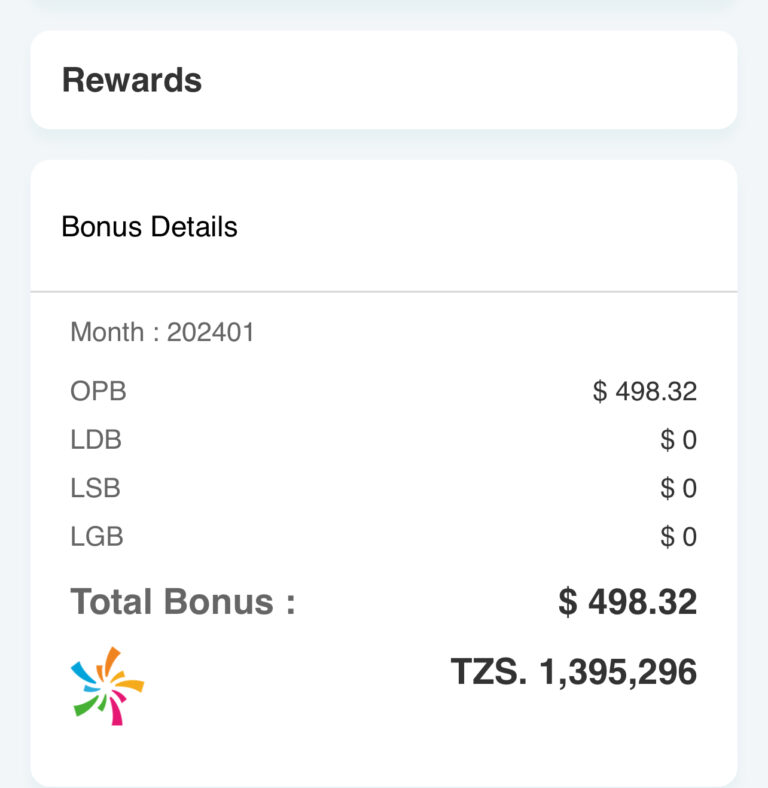Select the LSB bonus label
This screenshot has width=768, height=788.
[96, 489]
